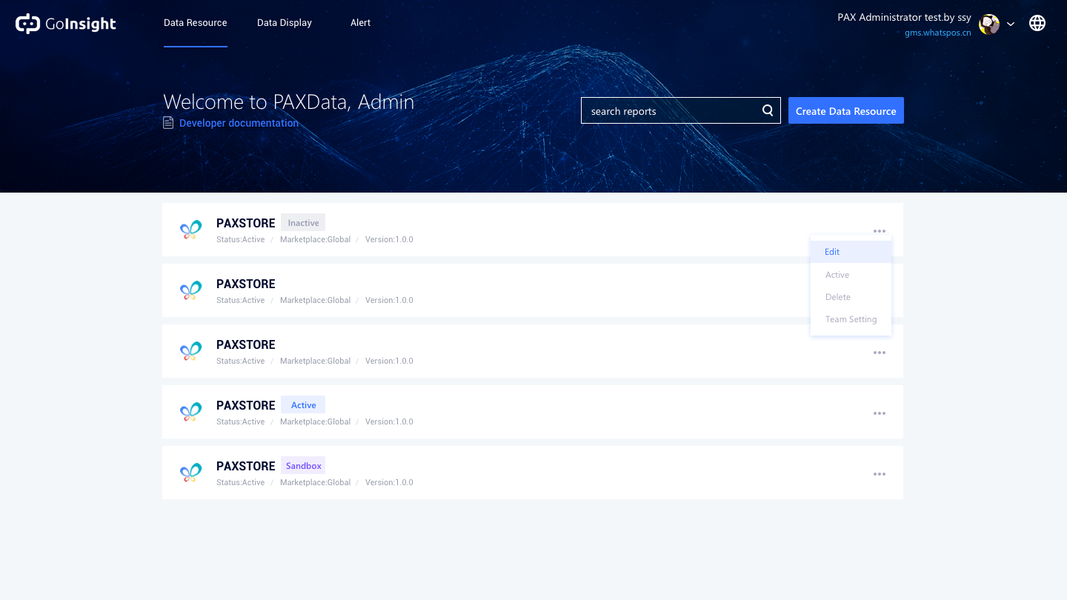This screenshot has width=1067, height=600.
Task: Click PAXSTORE title in second row
Action: 246,284
